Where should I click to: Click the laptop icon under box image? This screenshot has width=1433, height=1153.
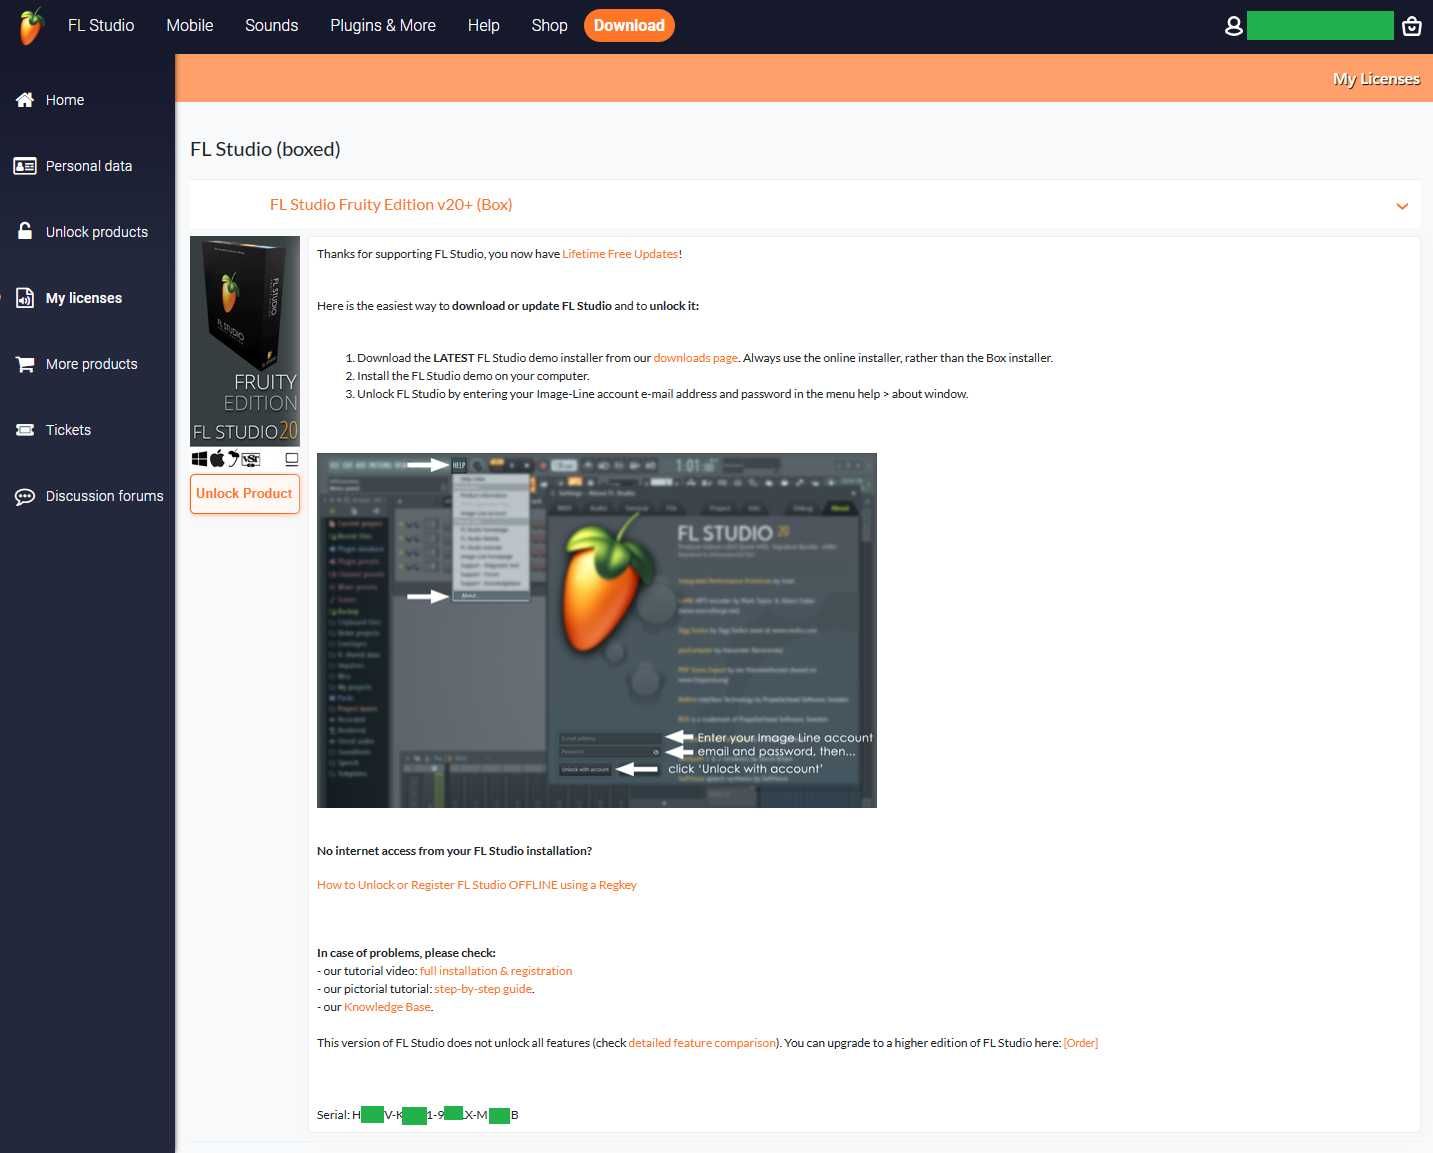pyautogui.click(x=292, y=459)
